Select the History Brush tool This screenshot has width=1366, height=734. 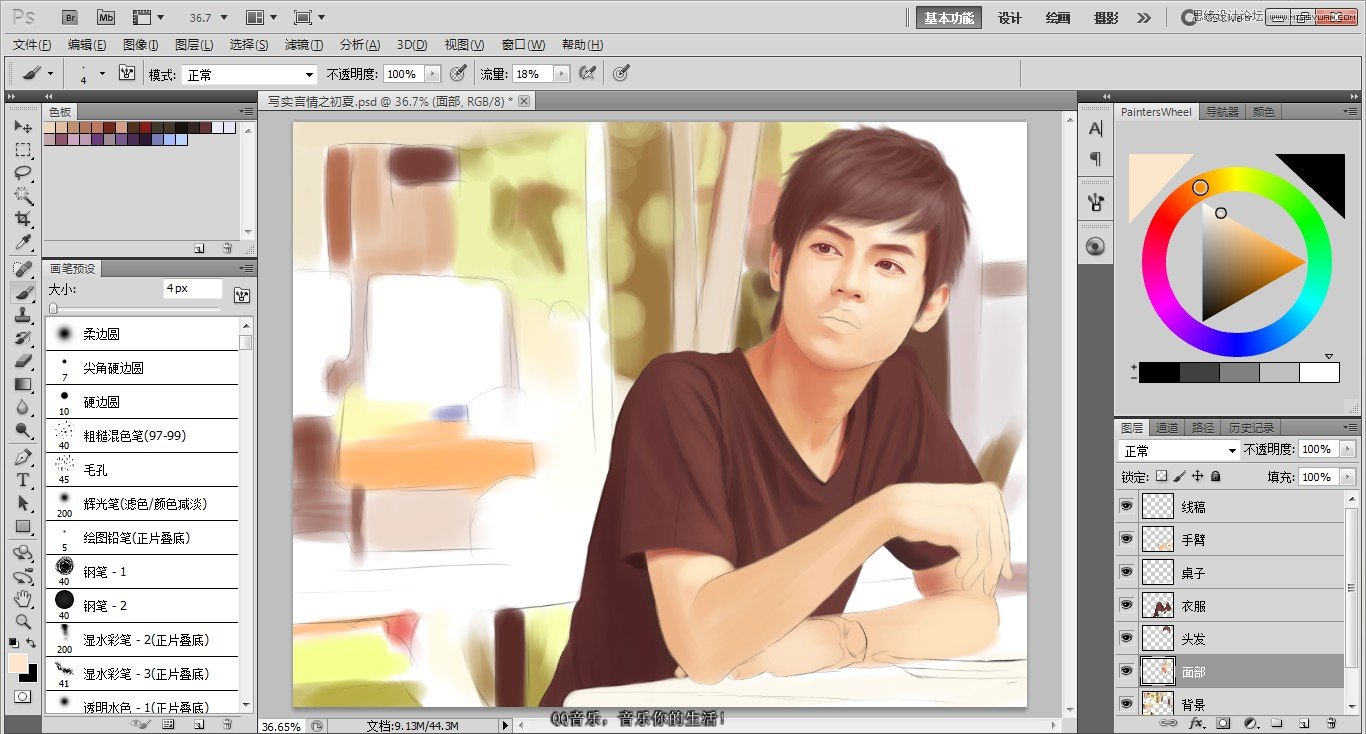point(23,338)
